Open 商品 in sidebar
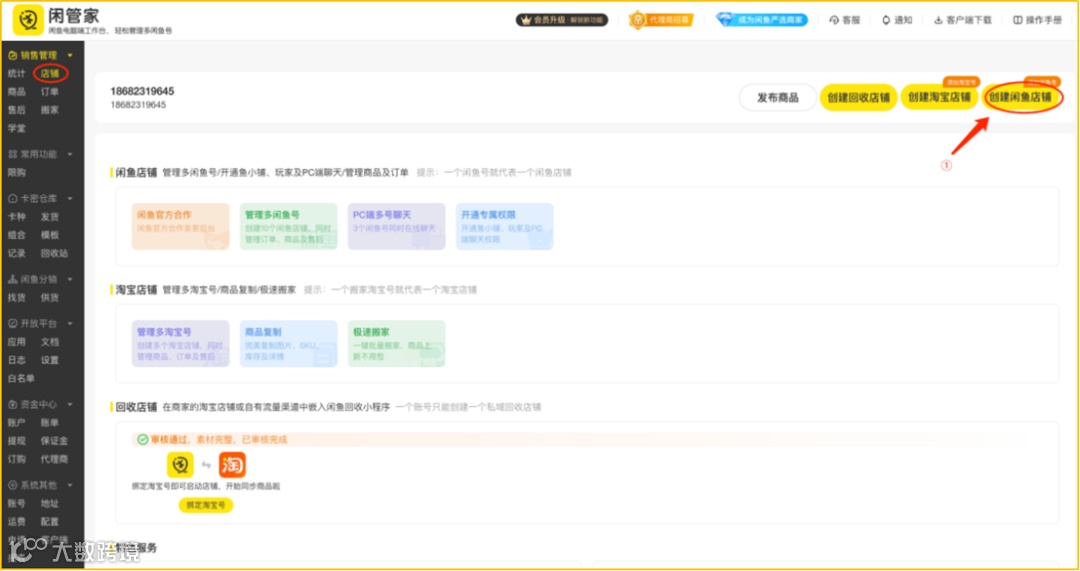This screenshot has width=1080, height=571. click(17, 92)
